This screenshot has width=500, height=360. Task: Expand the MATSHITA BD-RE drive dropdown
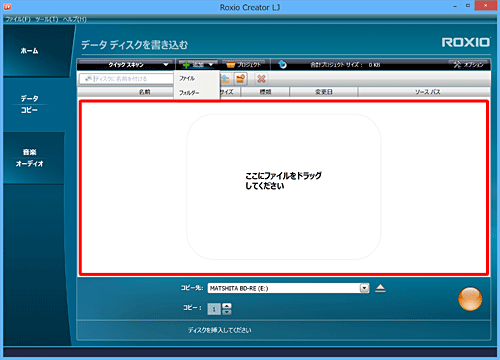pos(365,288)
